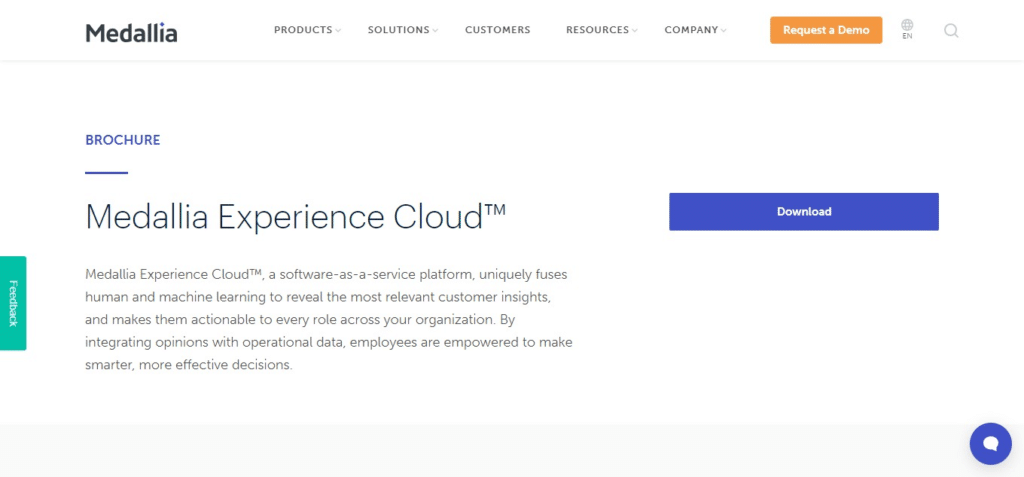
Task: Open the PRODUCTS navigation item
Action: [x=303, y=30]
